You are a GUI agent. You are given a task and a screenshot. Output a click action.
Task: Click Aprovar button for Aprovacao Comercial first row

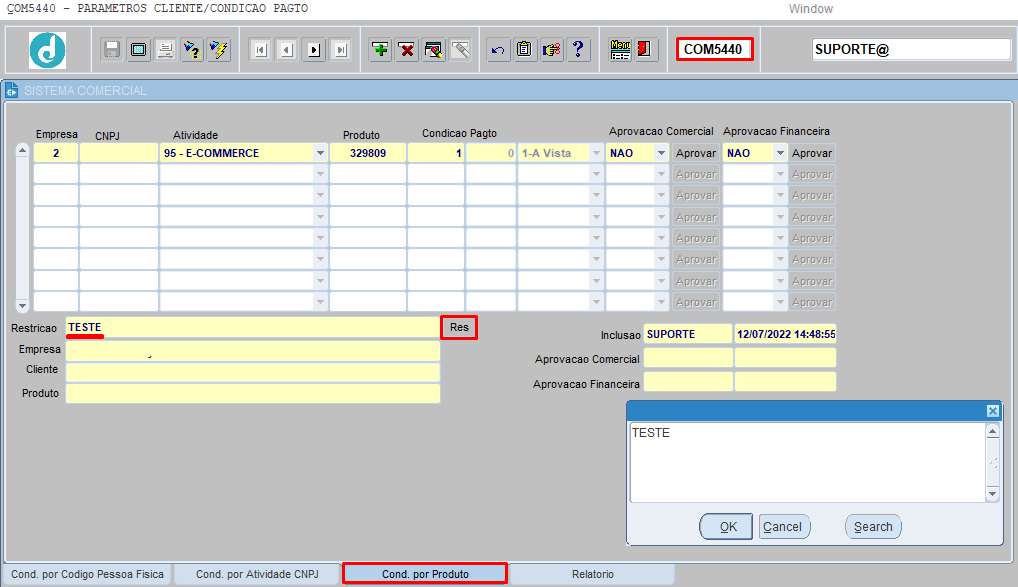(x=695, y=153)
